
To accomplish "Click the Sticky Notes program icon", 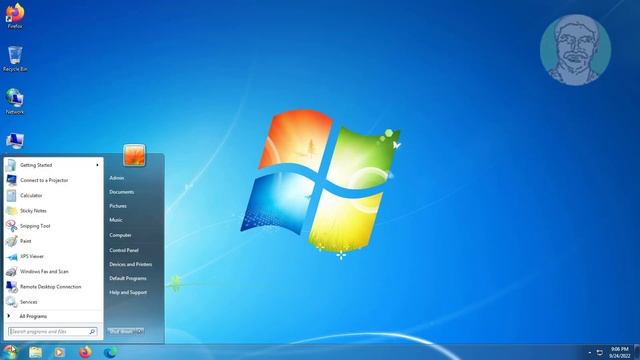I will point(11,211).
